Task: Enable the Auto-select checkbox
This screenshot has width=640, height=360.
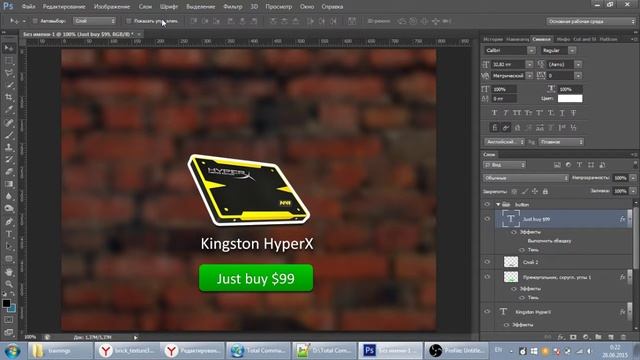Action: 35,21
